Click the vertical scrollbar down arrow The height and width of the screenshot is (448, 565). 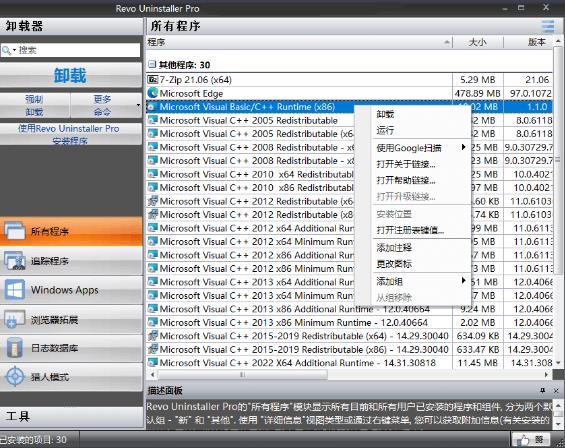(x=558, y=363)
